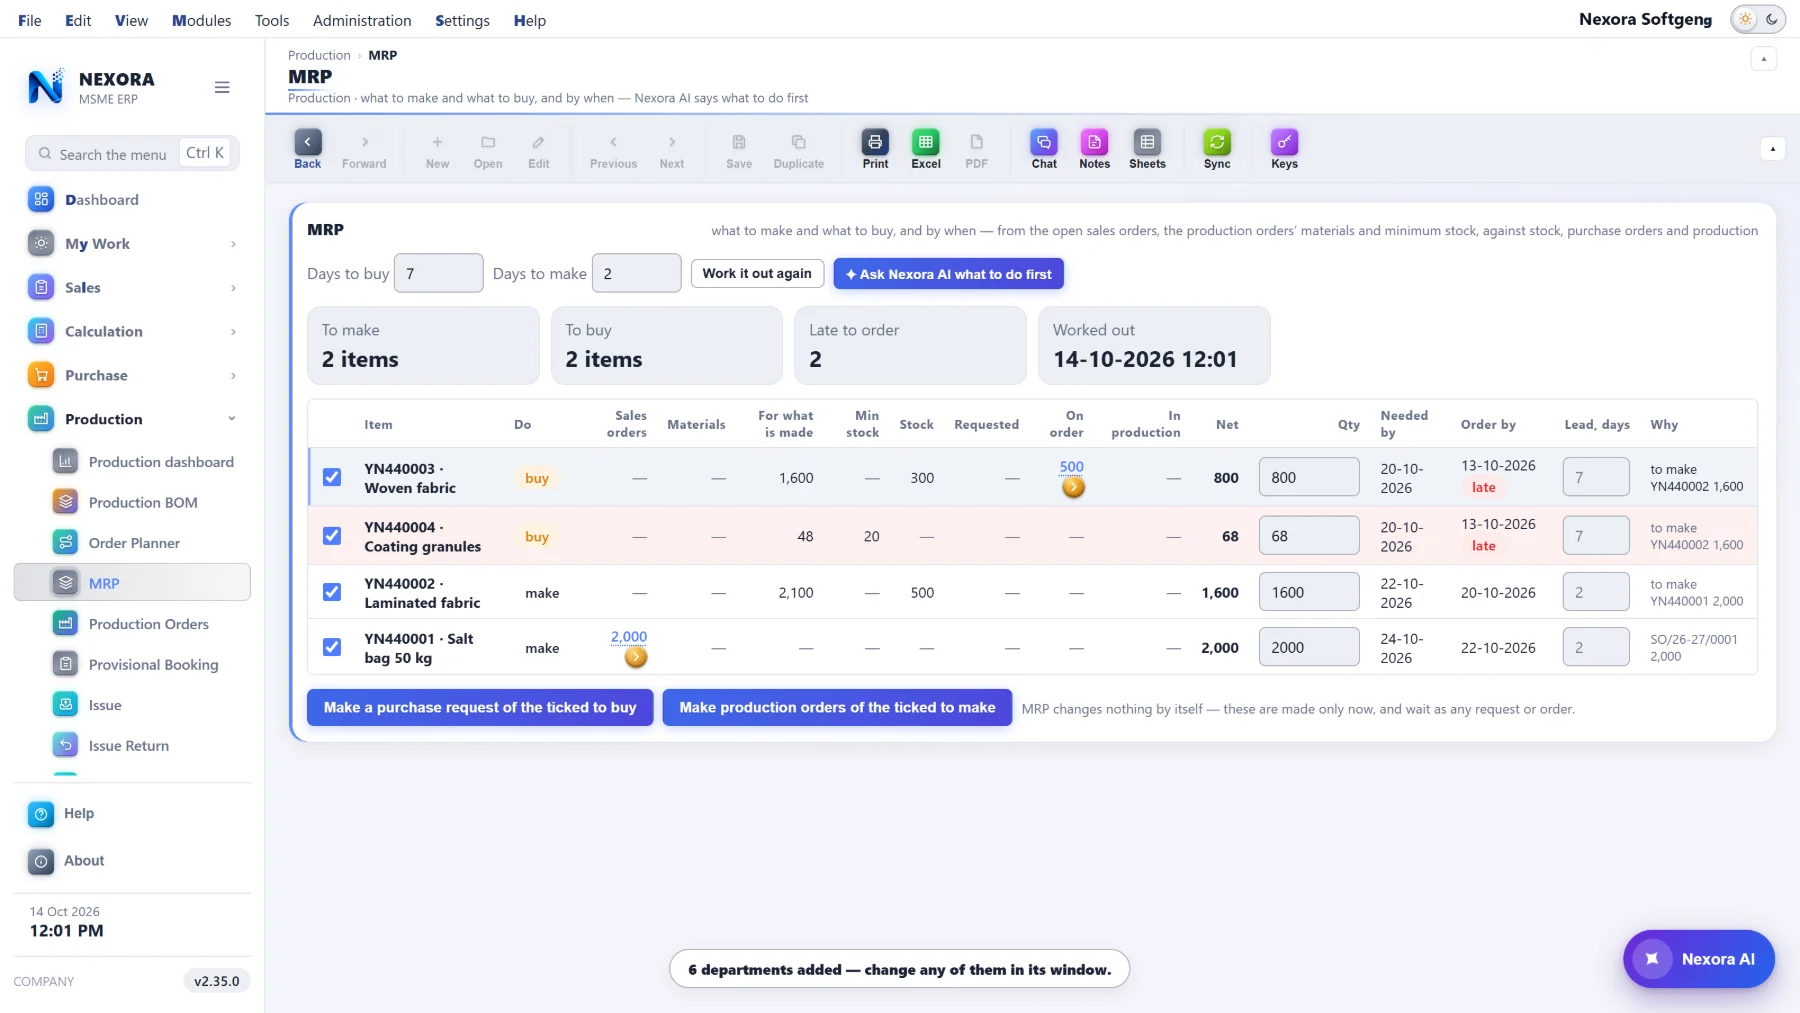Focus the Search the menu box
Image resolution: width=1800 pixels, height=1013 pixels.
pyautogui.click(x=132, y=153)
